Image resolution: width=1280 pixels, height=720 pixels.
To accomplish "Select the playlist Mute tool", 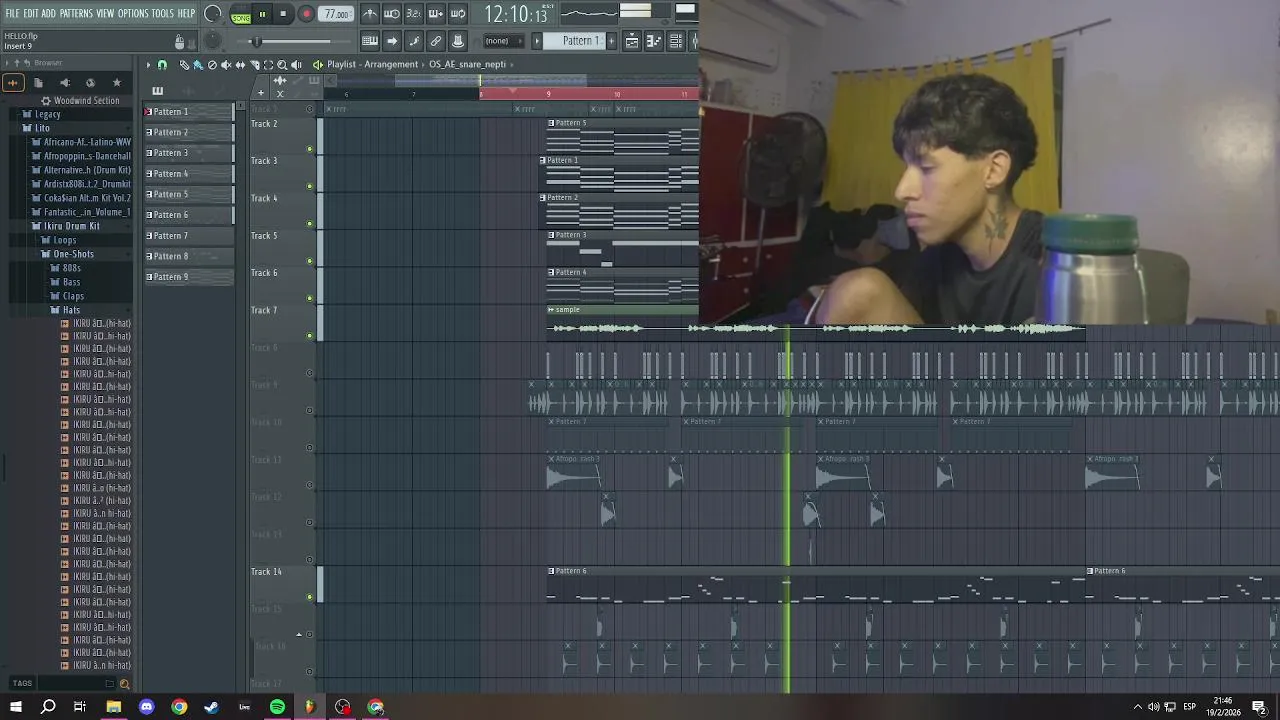I will (226, 64).
